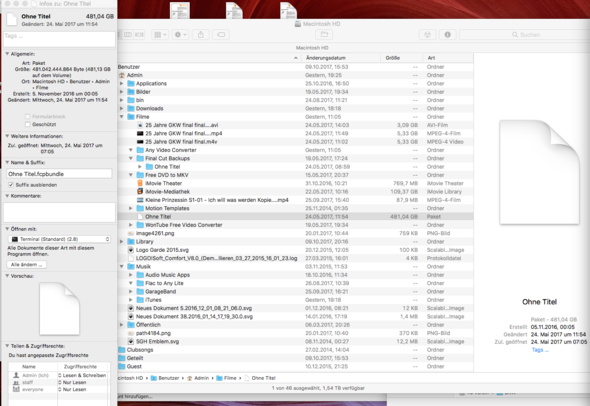Collapse the Musik folder tree
Viewport: 590px width, 406px height.
(122, 266)
